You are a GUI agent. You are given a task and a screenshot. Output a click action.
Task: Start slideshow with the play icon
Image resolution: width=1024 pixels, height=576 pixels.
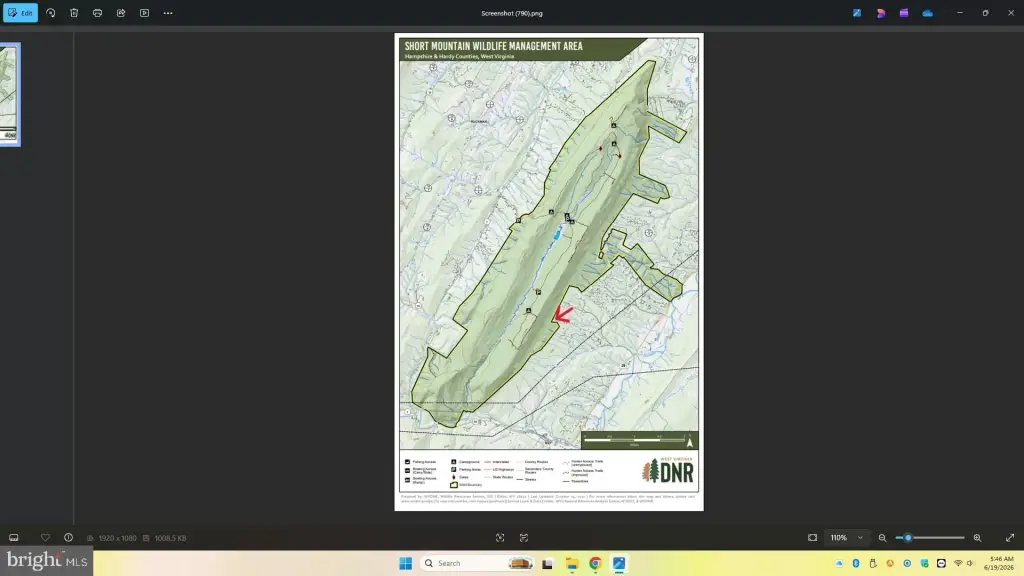tap(144, 13)
